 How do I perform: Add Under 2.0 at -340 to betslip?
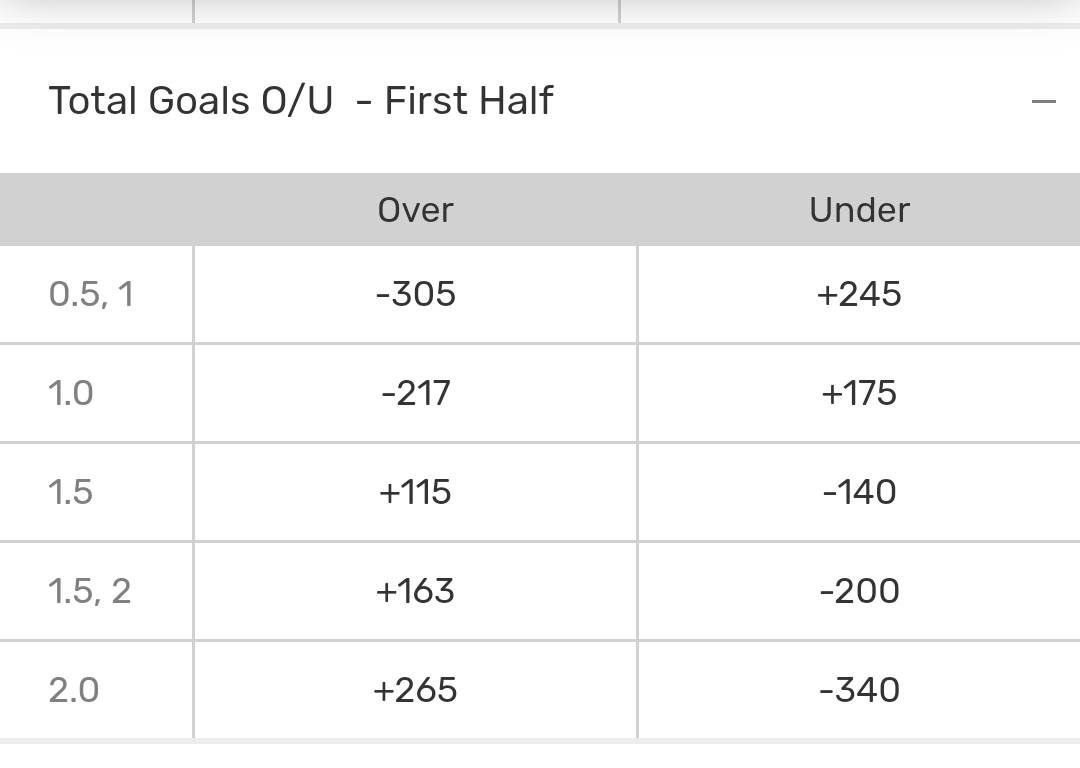(x=859, y=690)
